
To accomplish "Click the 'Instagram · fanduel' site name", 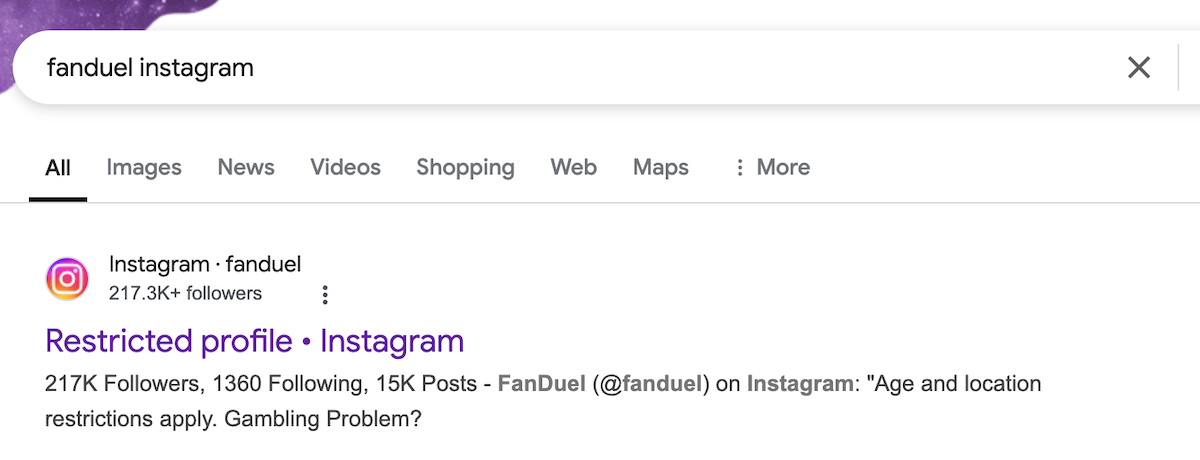I will pyautogui.click(x=205, y=265).
